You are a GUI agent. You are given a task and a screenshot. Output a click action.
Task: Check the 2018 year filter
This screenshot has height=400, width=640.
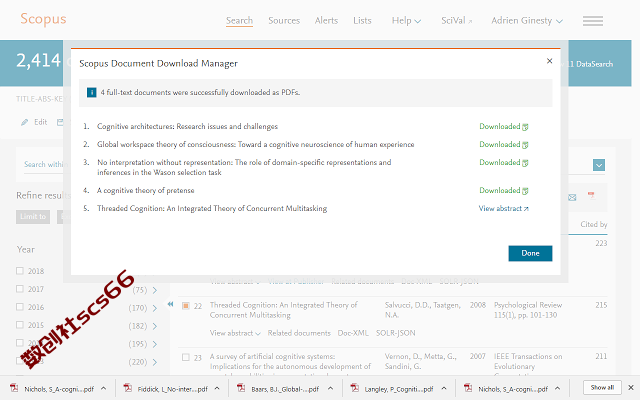point(20,271)
